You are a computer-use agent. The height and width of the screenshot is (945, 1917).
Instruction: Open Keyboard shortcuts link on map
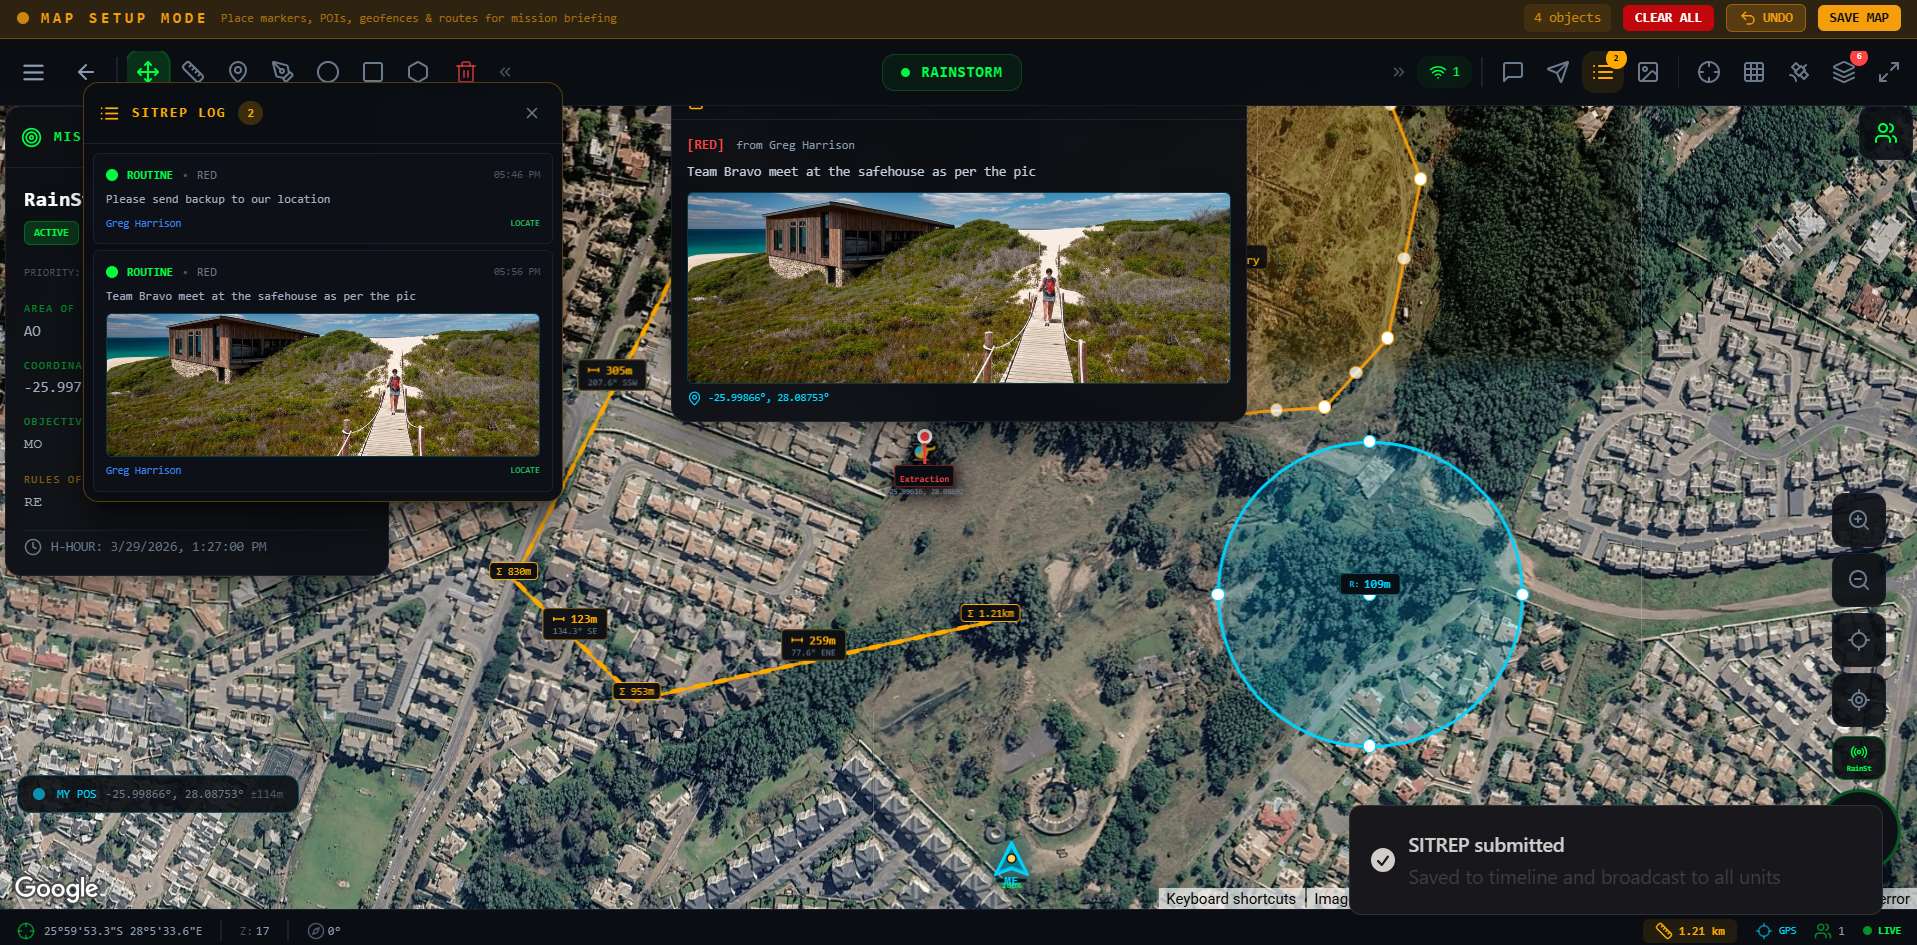(x=1230, y=899)
